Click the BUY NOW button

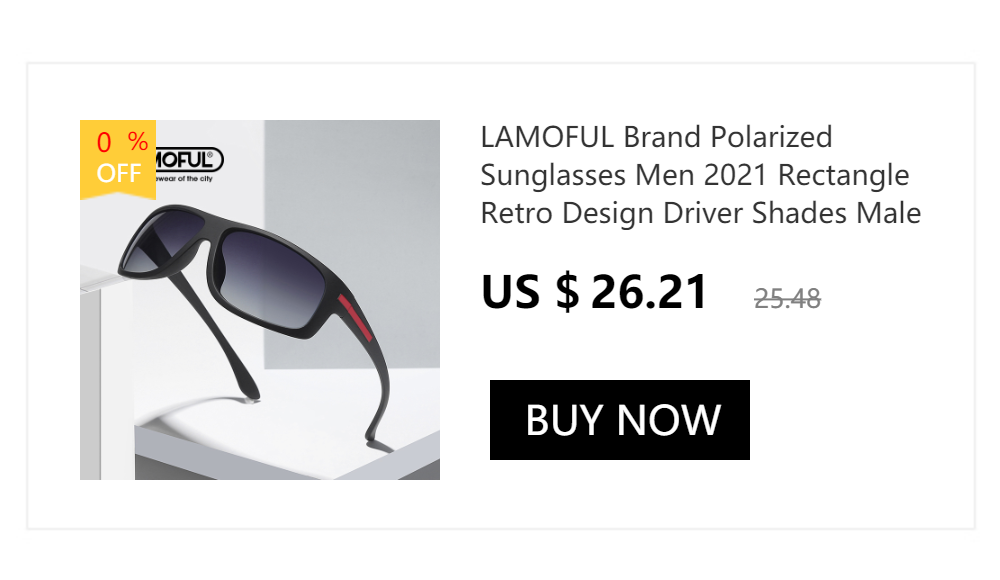[620, 420]
